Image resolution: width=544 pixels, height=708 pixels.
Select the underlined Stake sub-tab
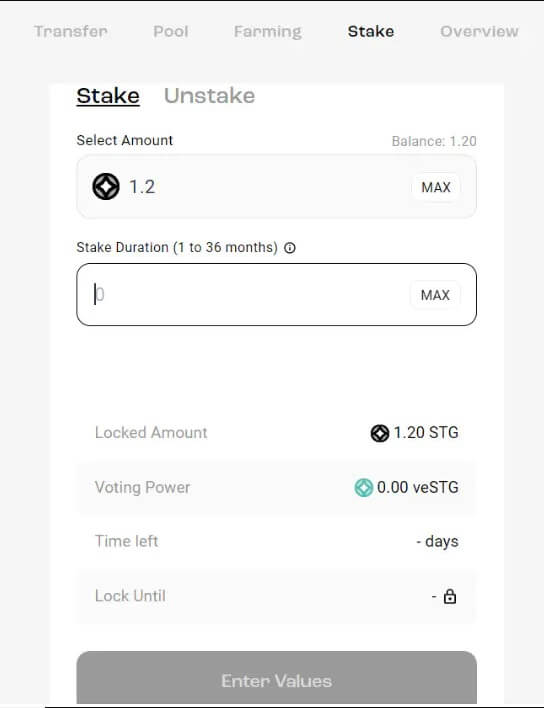coord(108,96)
